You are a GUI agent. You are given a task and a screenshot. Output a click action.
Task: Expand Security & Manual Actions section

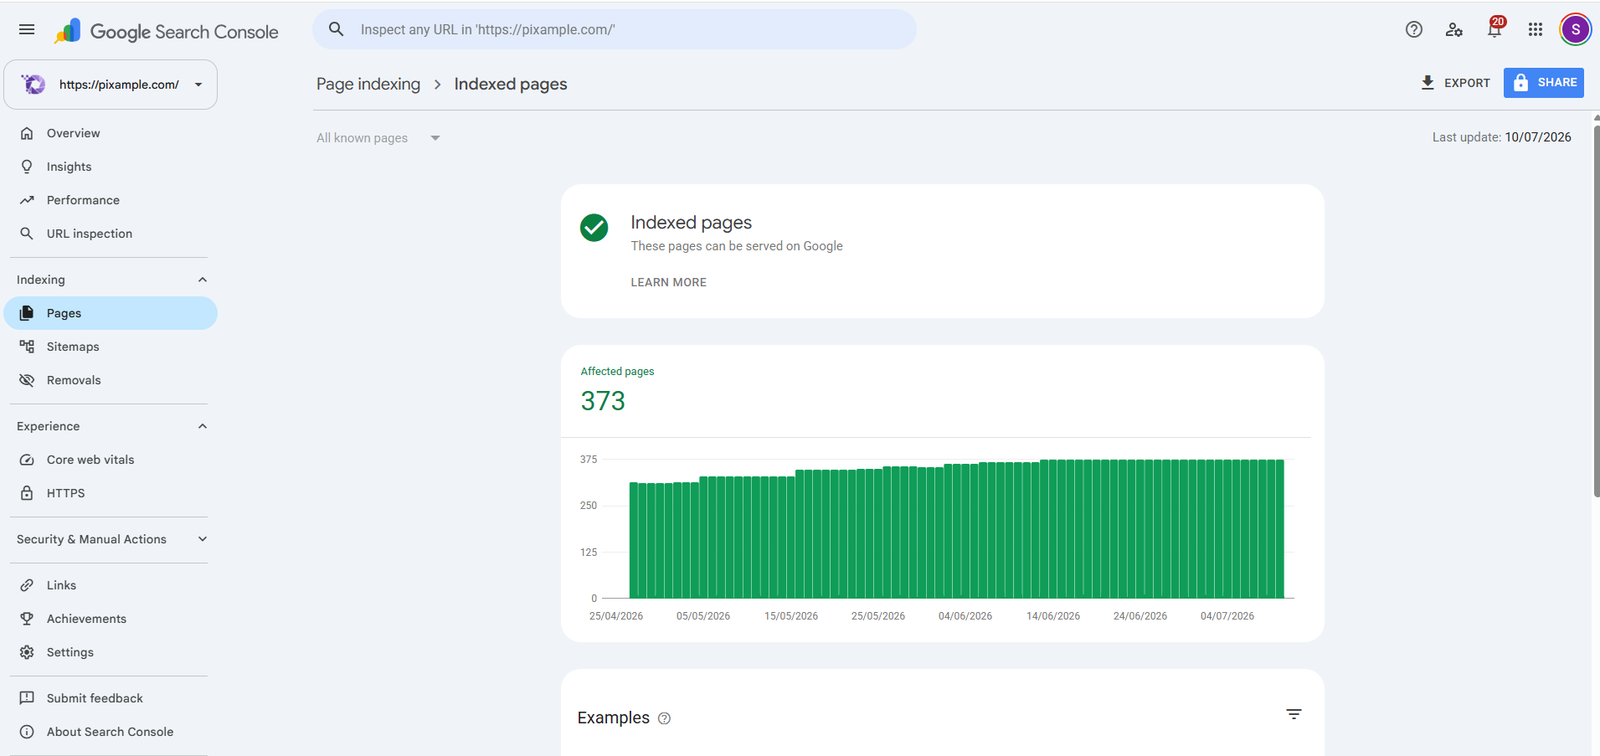click(203, 539)
